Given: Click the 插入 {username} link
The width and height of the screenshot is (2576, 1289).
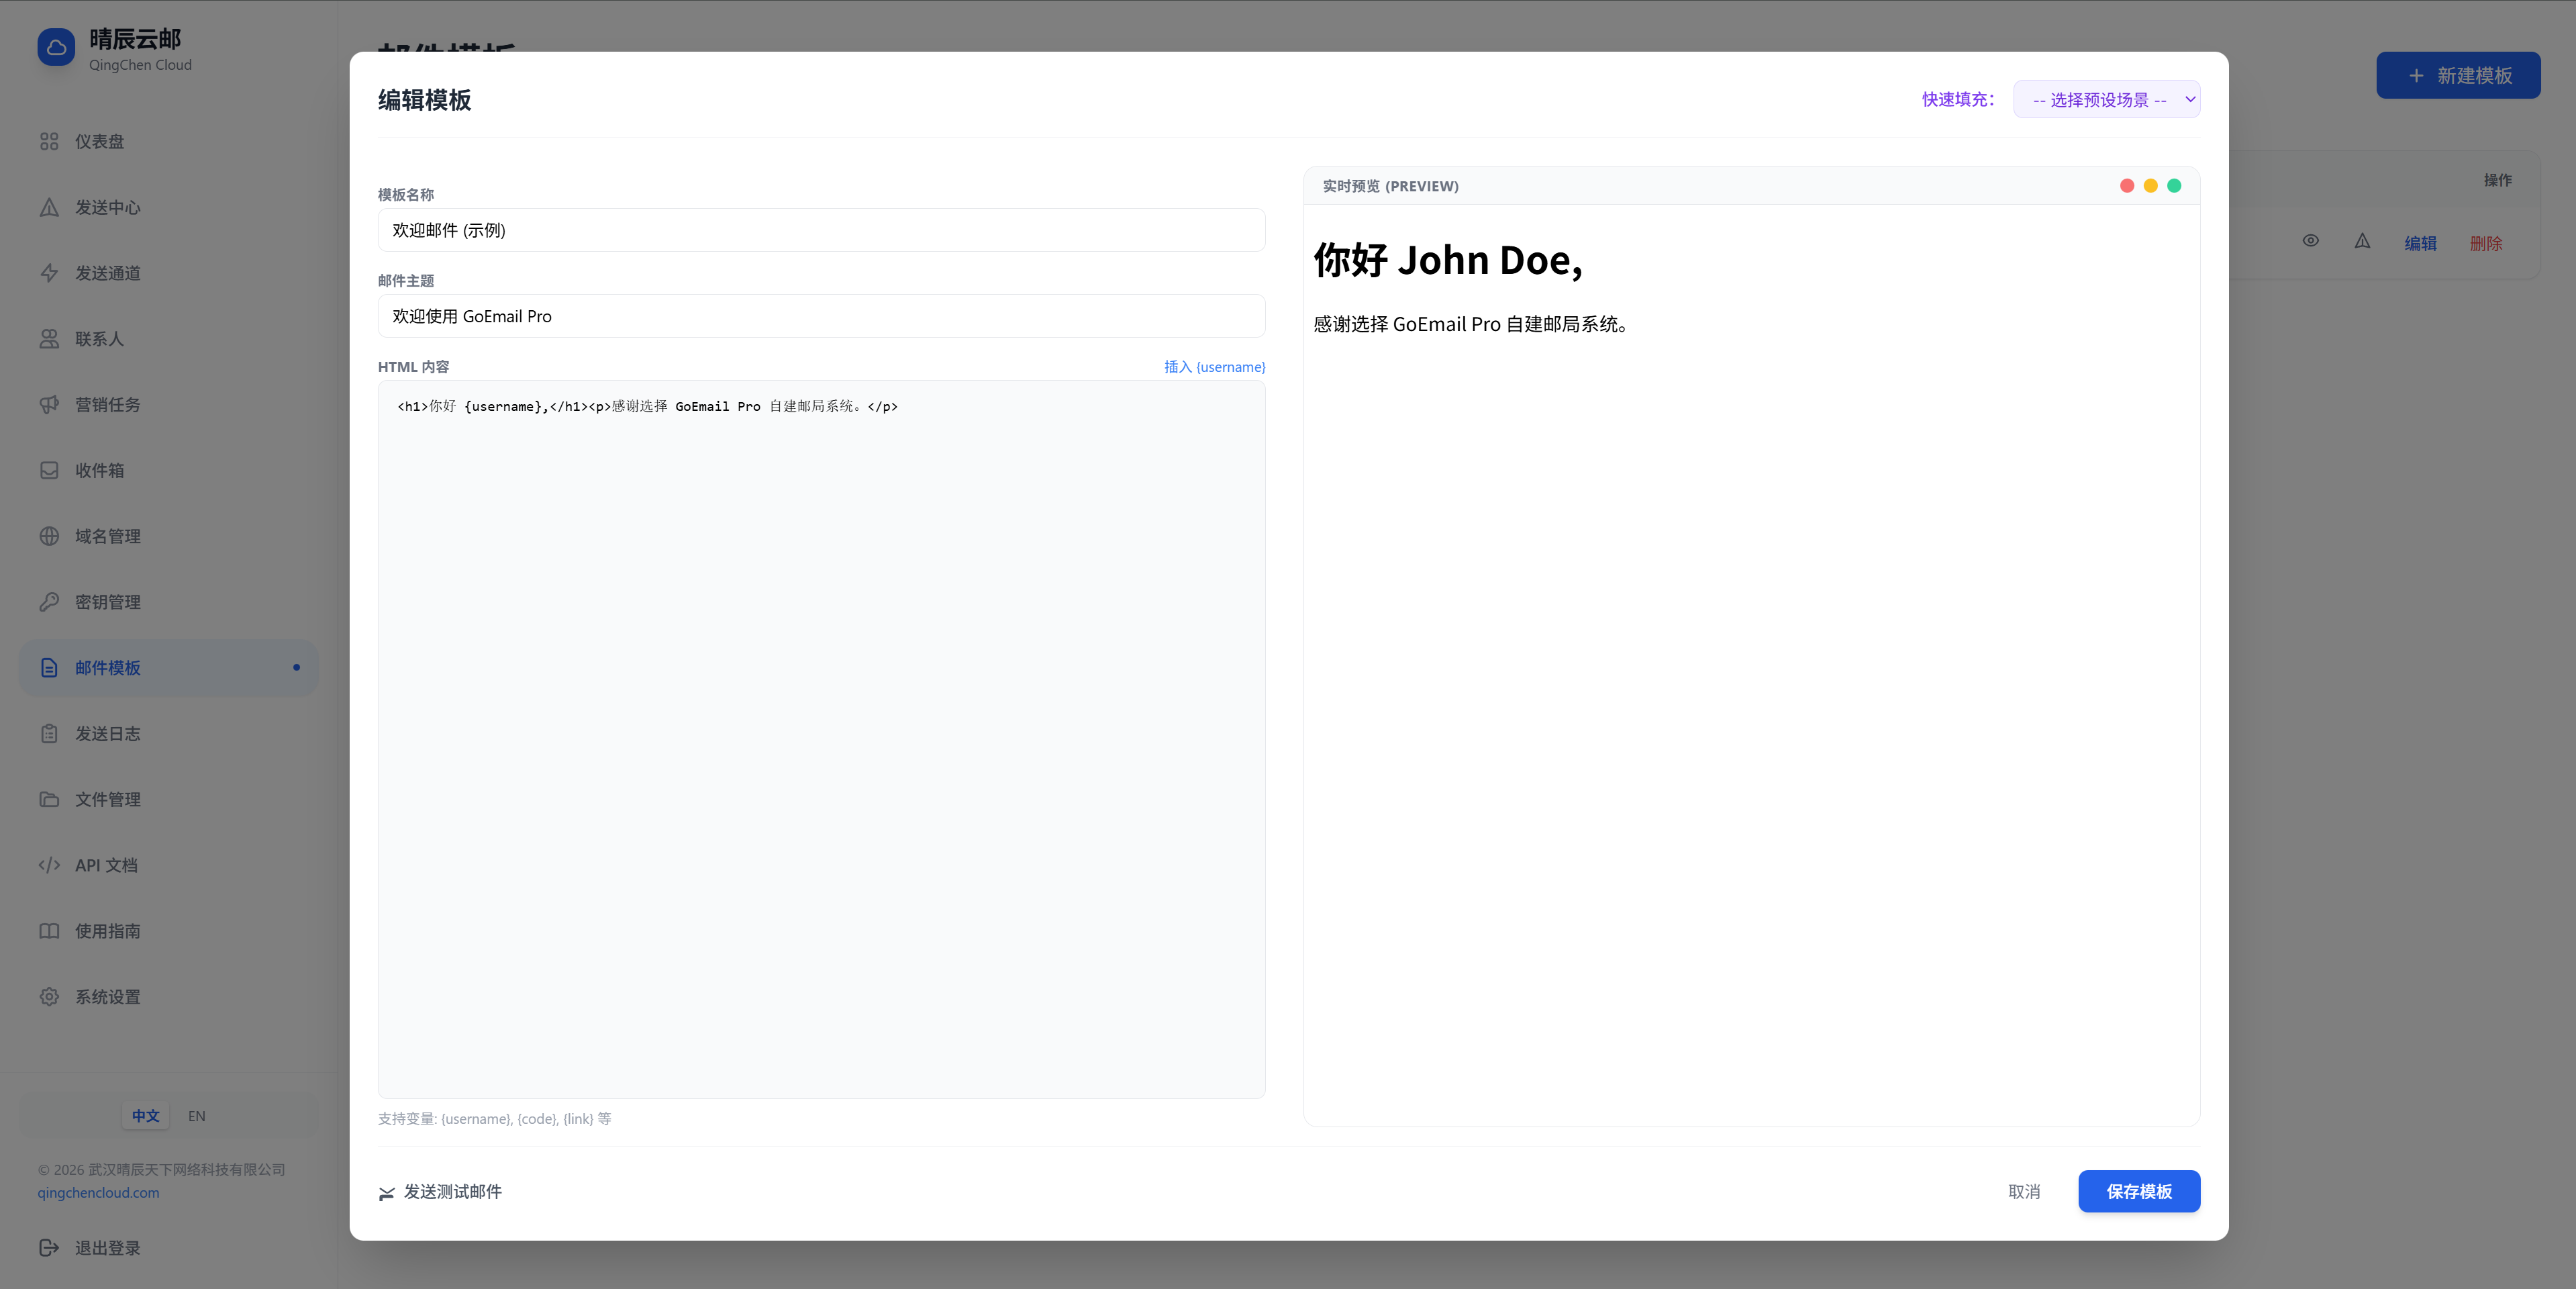Looking at the screenshot, I should (1214, 367).
